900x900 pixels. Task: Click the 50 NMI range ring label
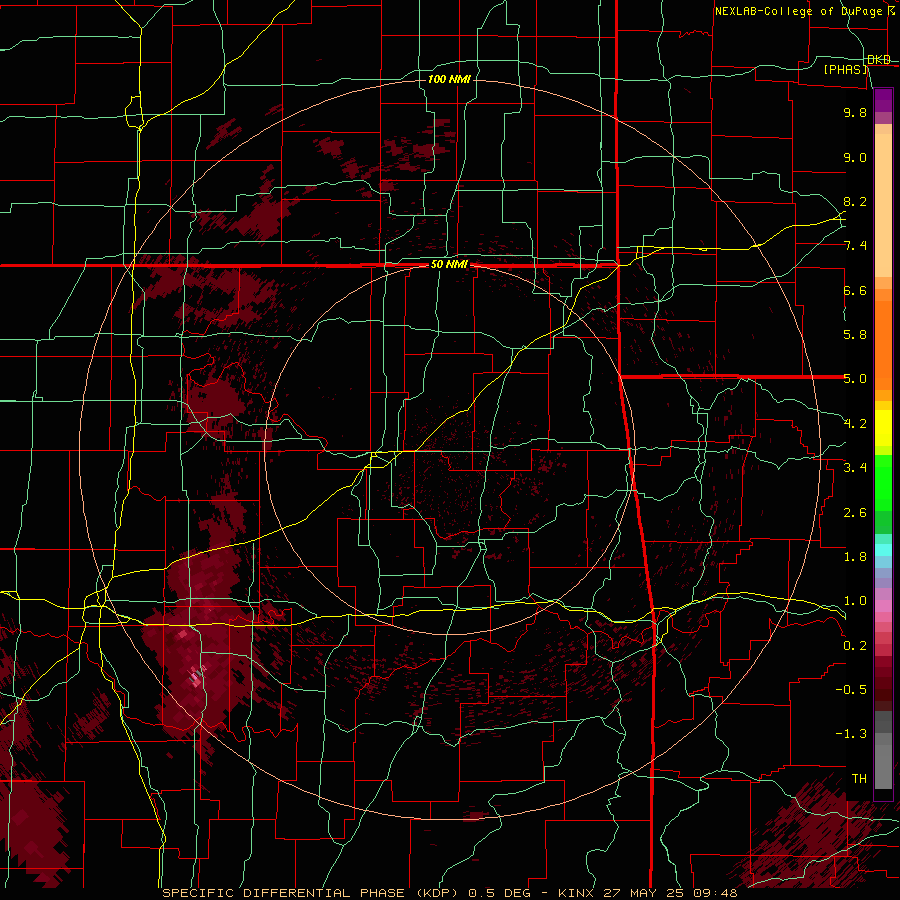coord(449,264)
